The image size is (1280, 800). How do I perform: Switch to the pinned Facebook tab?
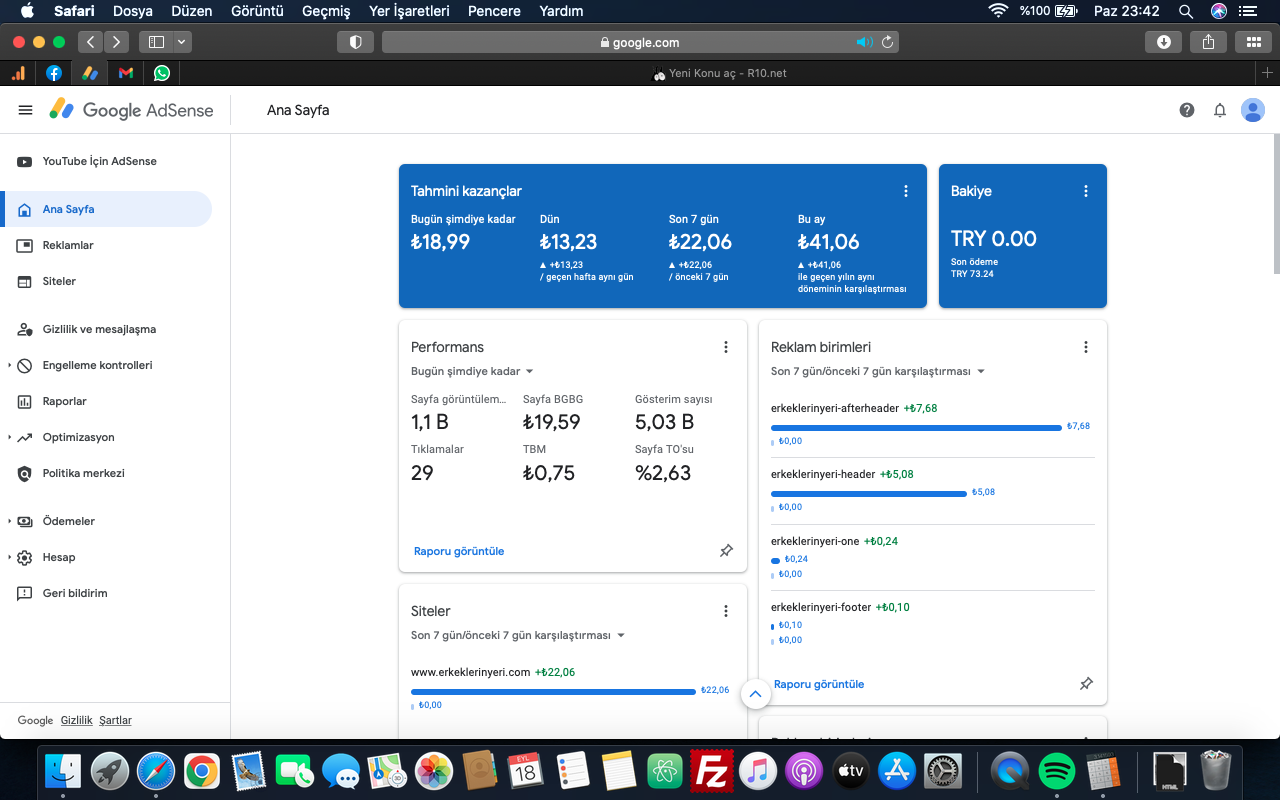point(54,73)
